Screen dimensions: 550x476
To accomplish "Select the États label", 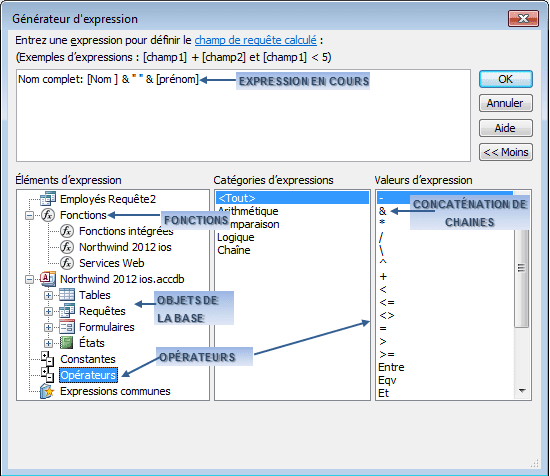I will (x=92, y=343).
